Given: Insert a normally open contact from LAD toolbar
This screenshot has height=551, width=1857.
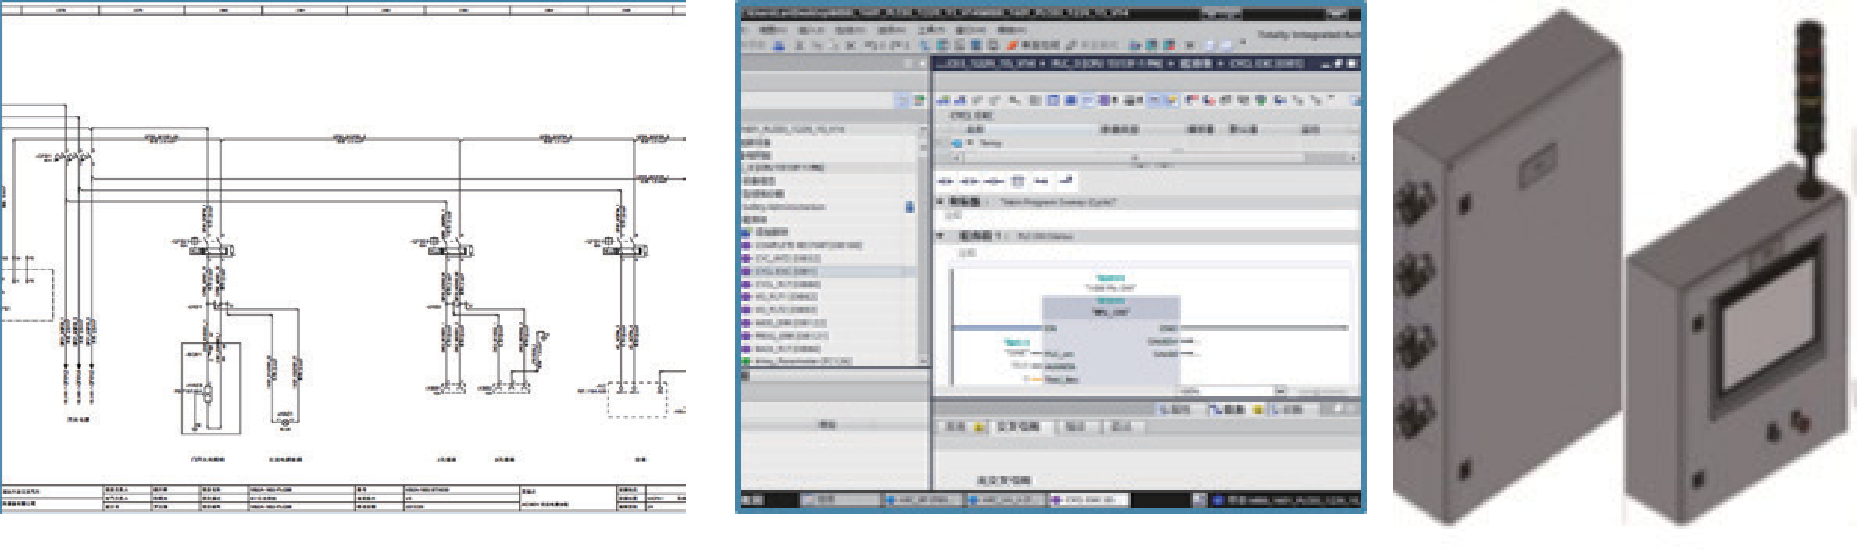Looking at the screenshot, I should 945,182.
